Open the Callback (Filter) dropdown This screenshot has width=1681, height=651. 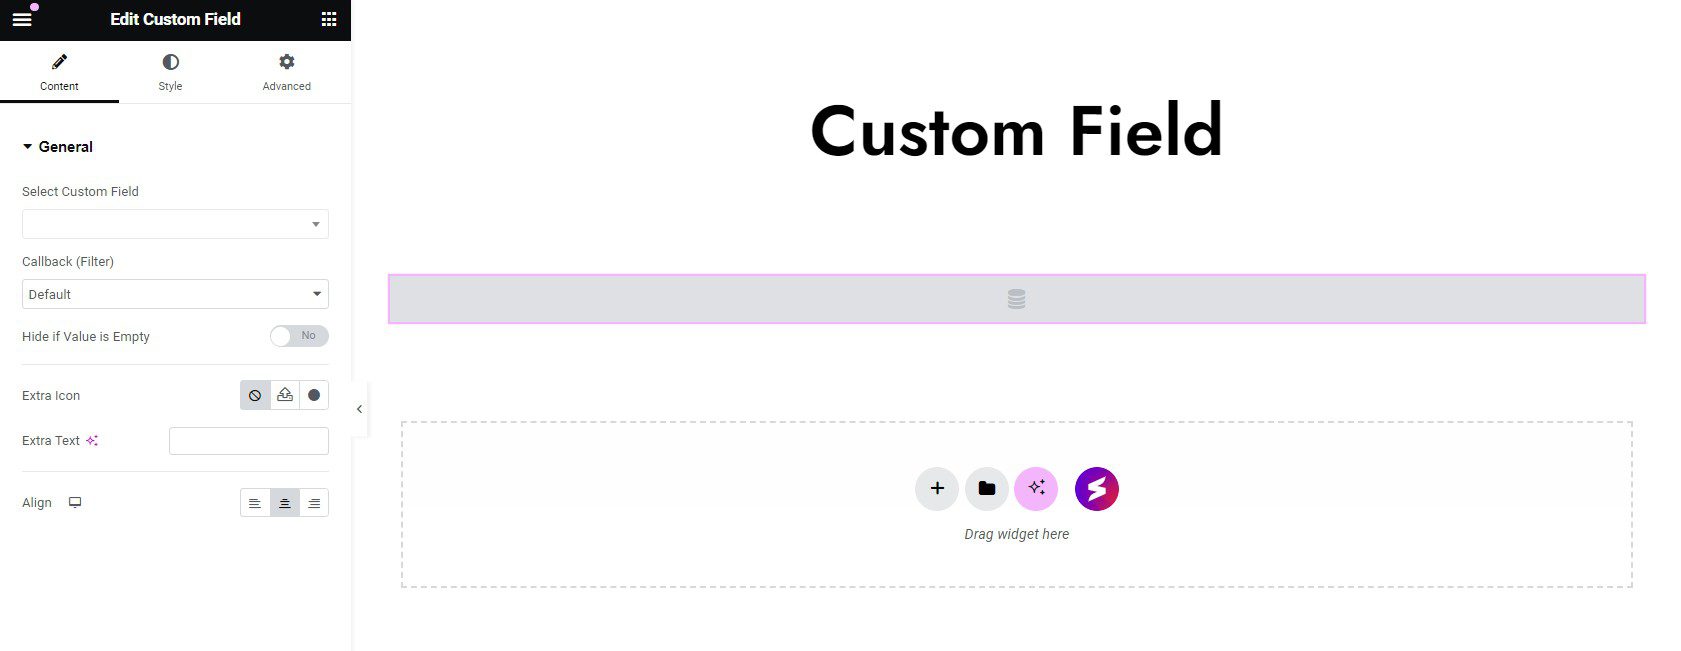click(x=175, y=293)
